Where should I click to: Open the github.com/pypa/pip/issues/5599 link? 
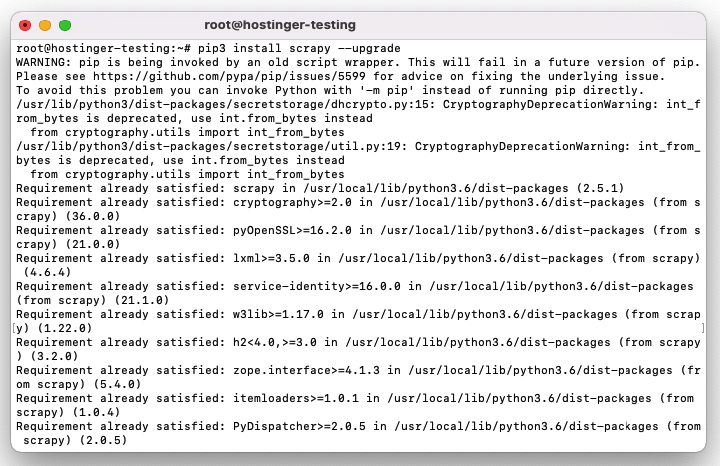(x=230, y=76)
